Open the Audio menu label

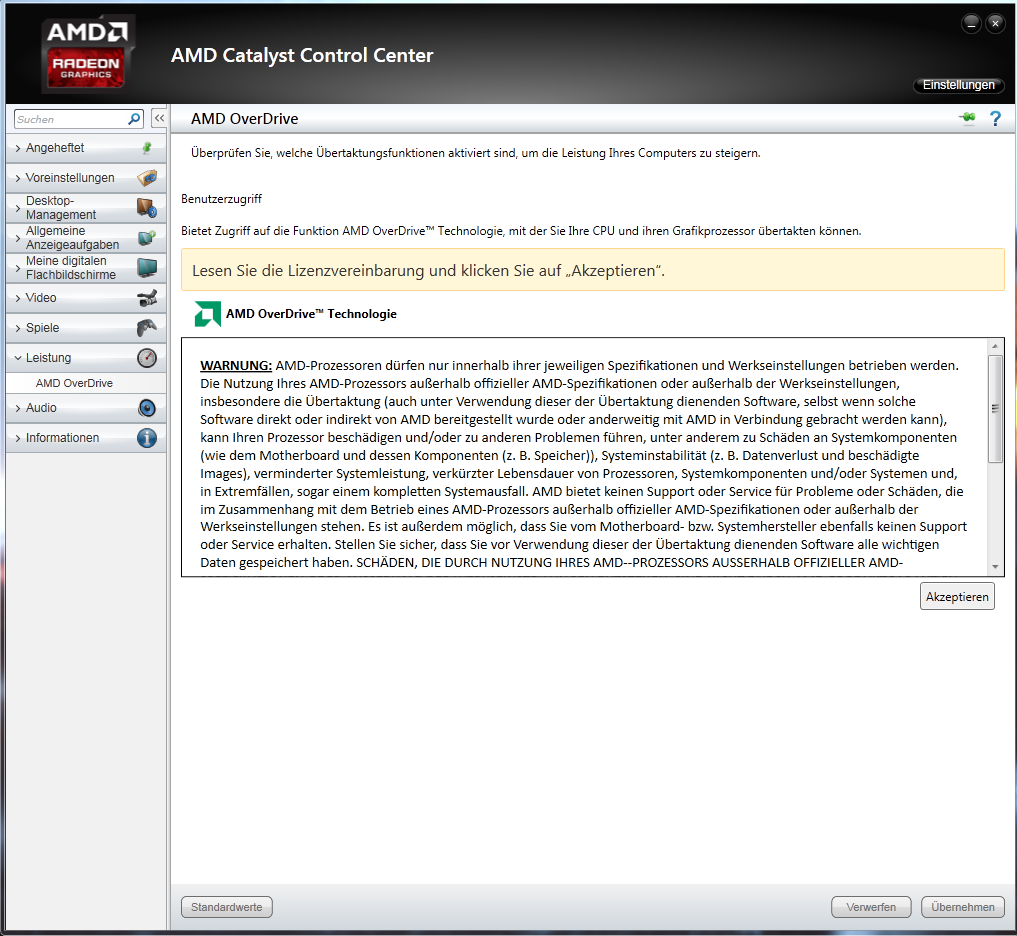41,408
